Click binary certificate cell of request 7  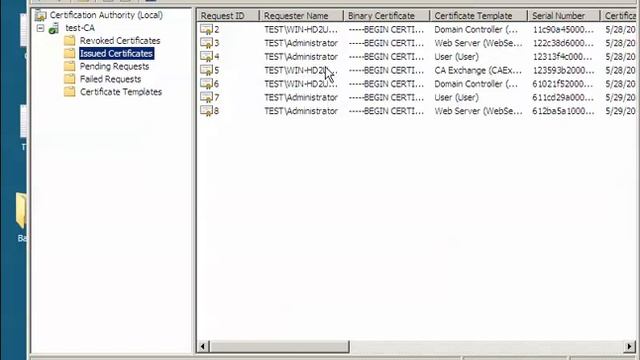386,98
